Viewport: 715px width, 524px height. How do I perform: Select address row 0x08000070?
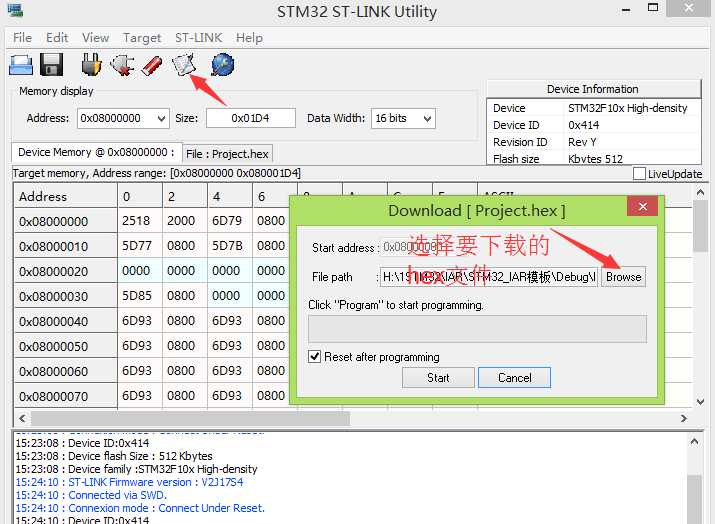pyautogui.click(x=65, y=396)
